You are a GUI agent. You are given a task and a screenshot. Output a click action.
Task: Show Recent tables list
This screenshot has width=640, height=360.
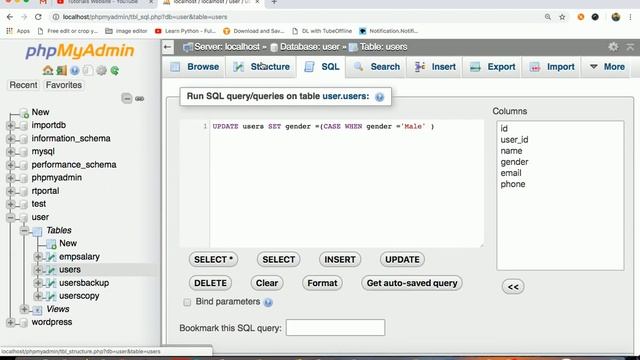tap(23, 85)
